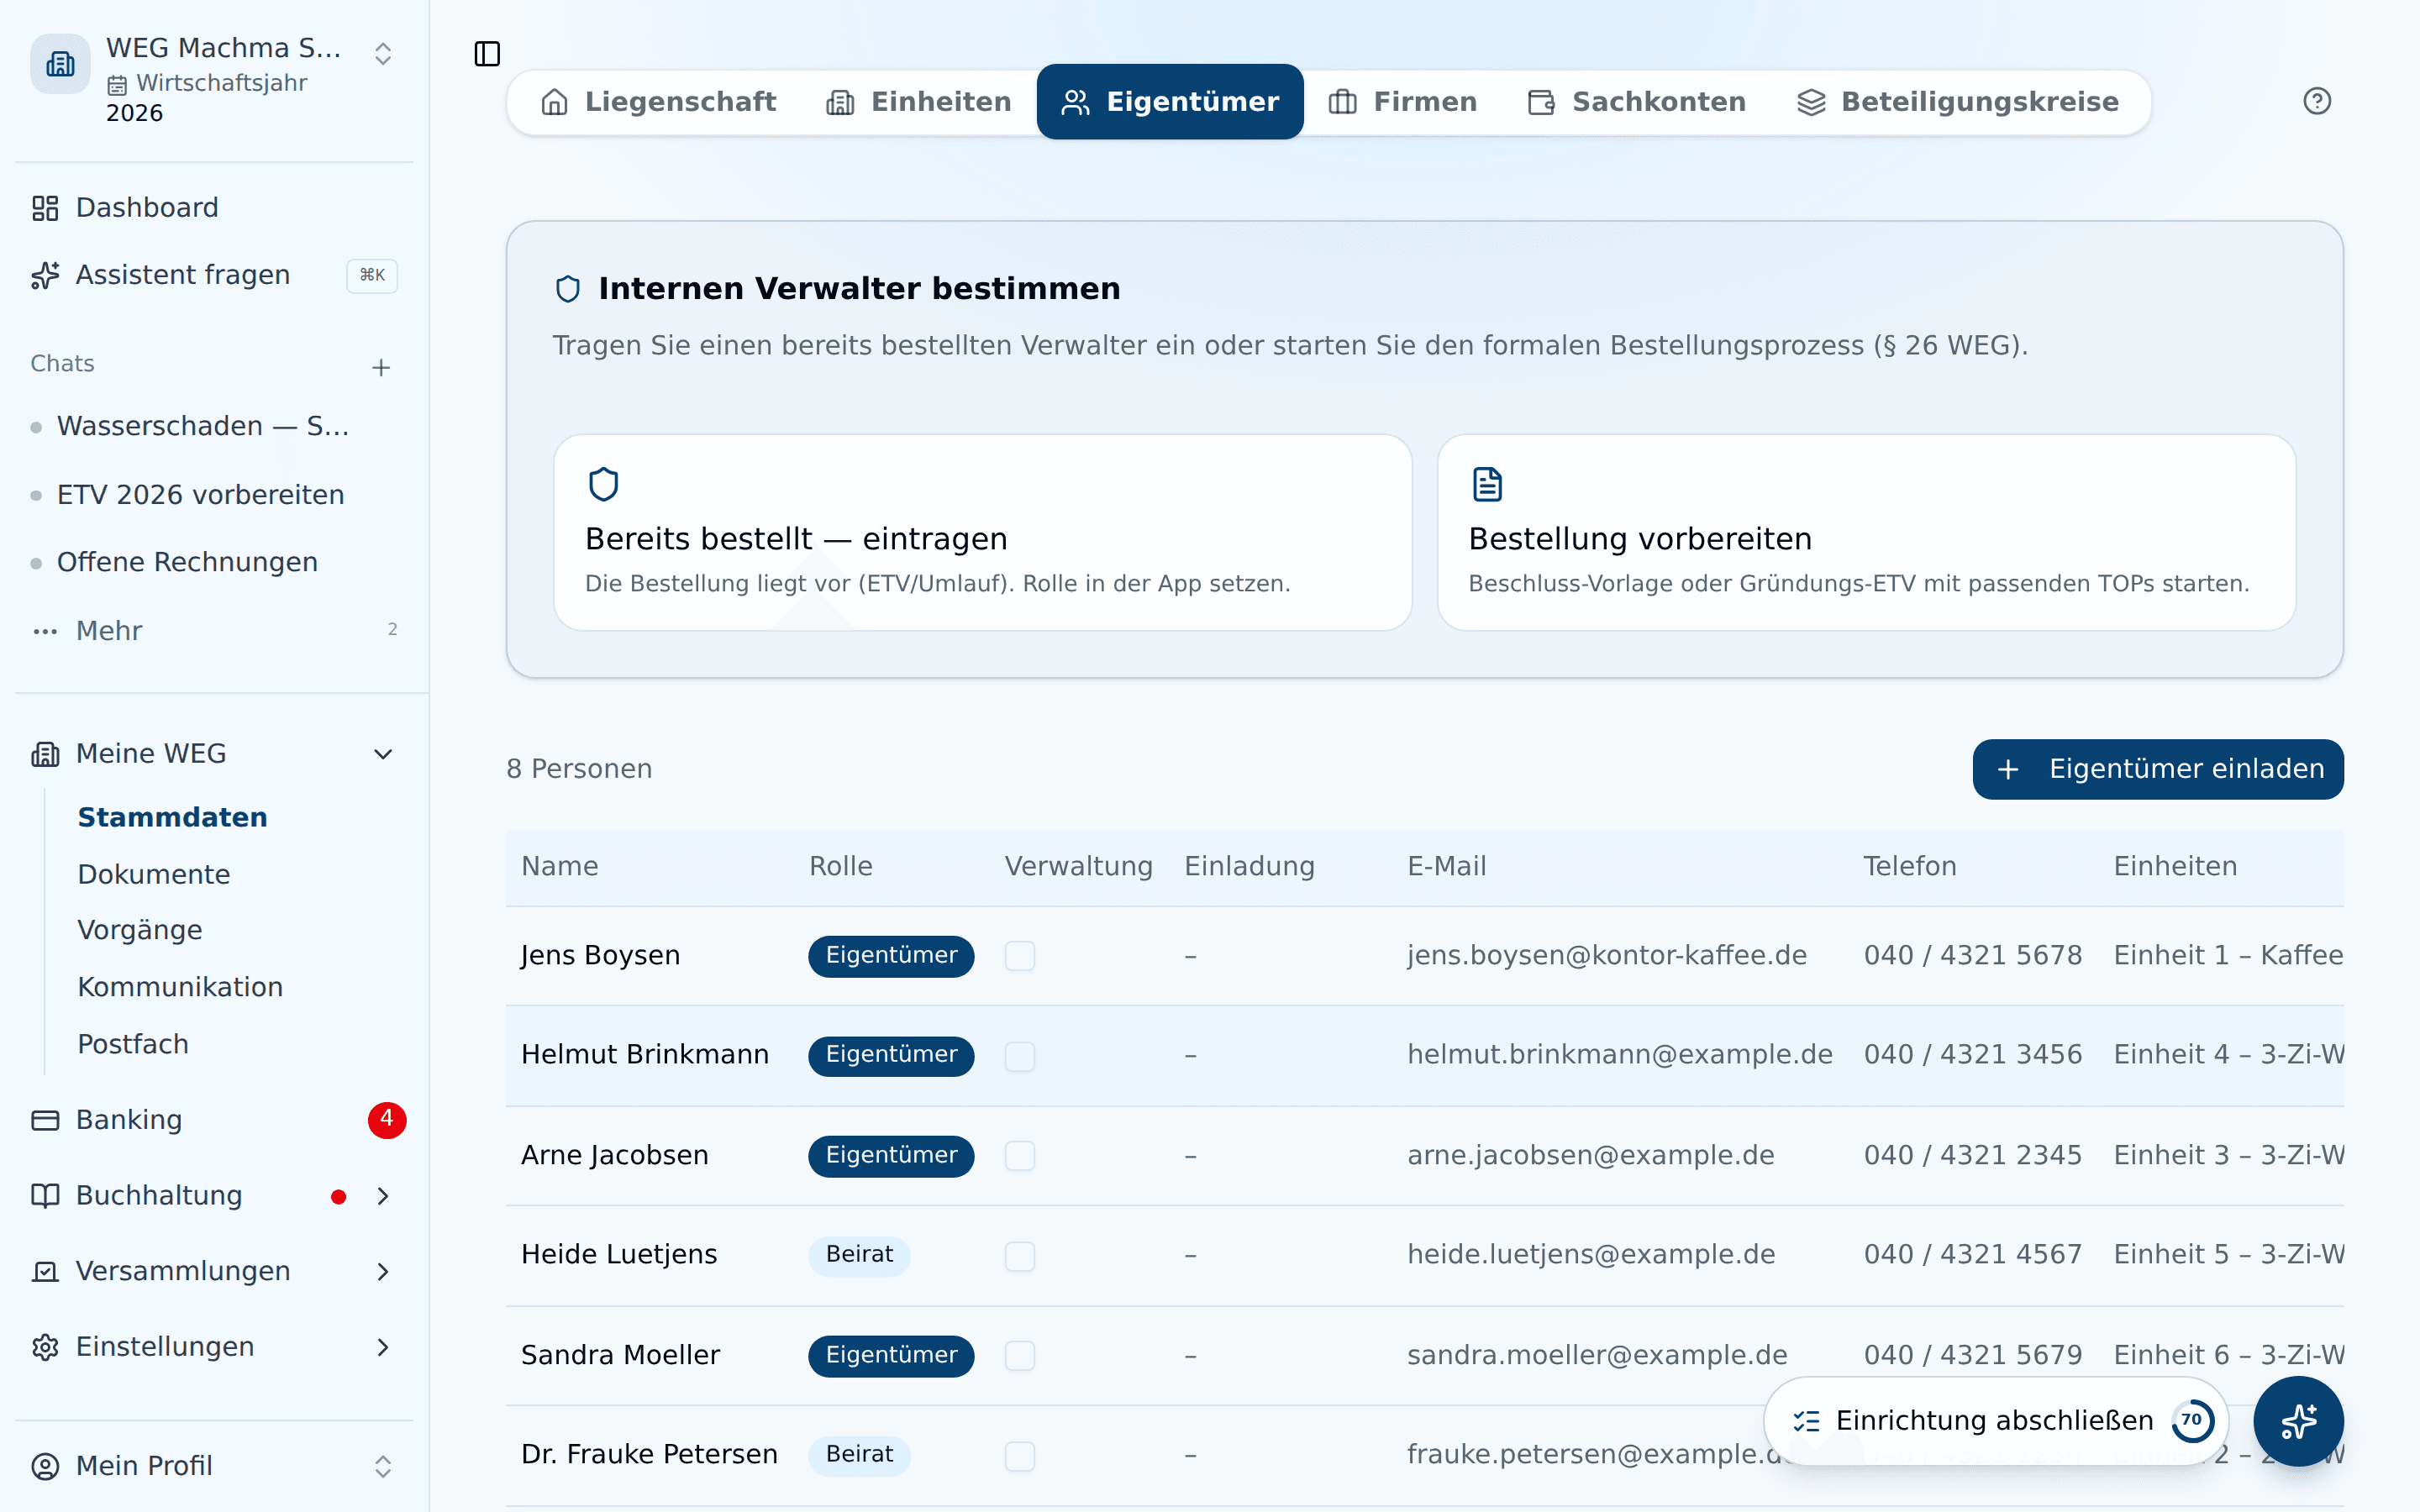The width and height of the screenshot is (2420, 1512).
Task: Open Stammdaten in the sidebar
Action: tap(172, 818)
